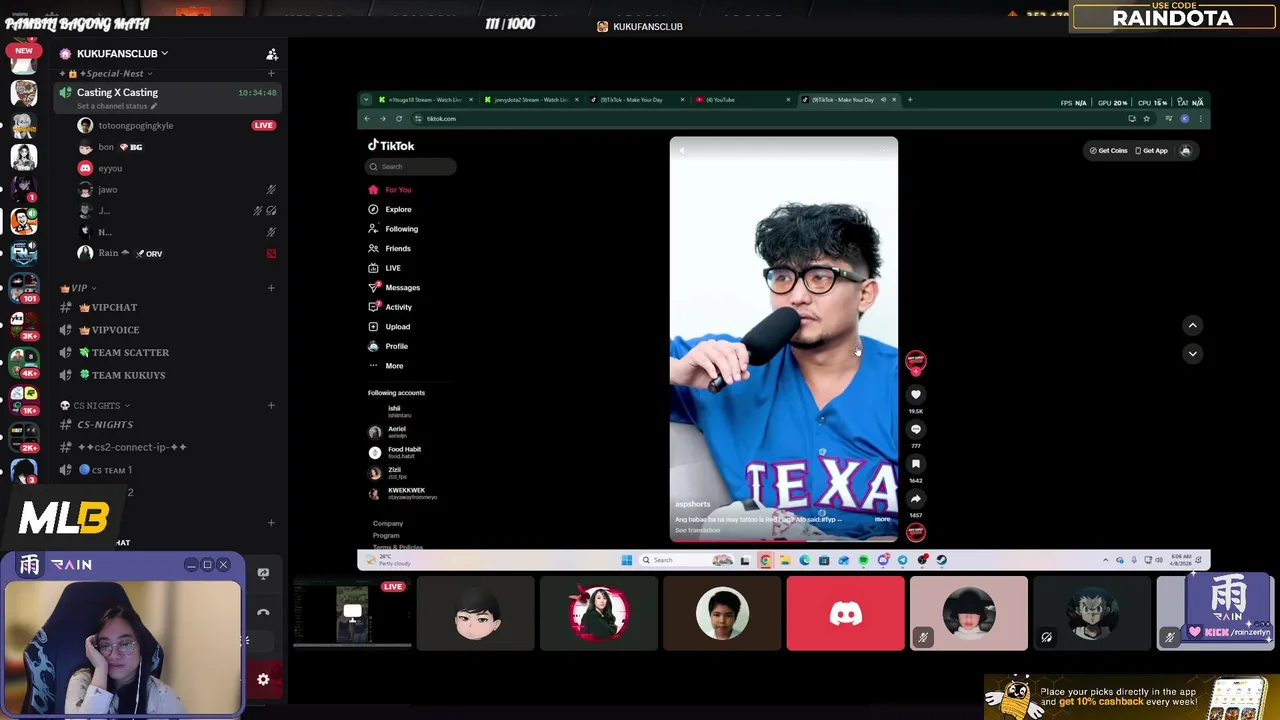The height and width of the screenshot is (720, 1280).
Task: Open new browser tab
Action: coord(909,100)
